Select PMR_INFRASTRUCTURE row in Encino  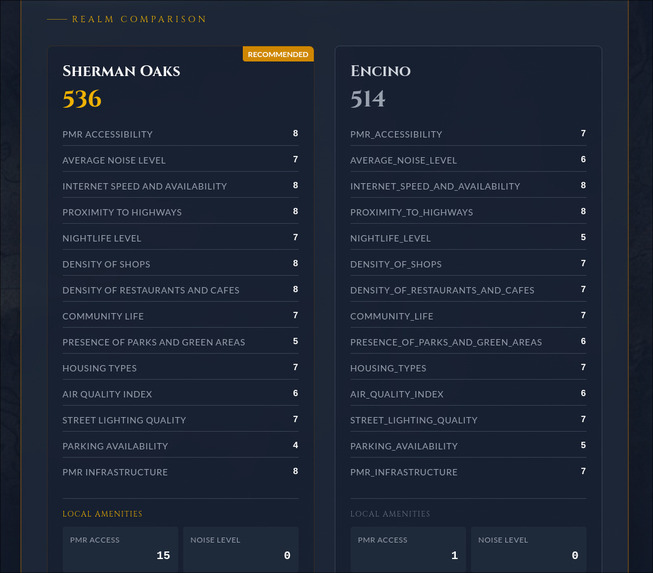click(x=468, y=472)
